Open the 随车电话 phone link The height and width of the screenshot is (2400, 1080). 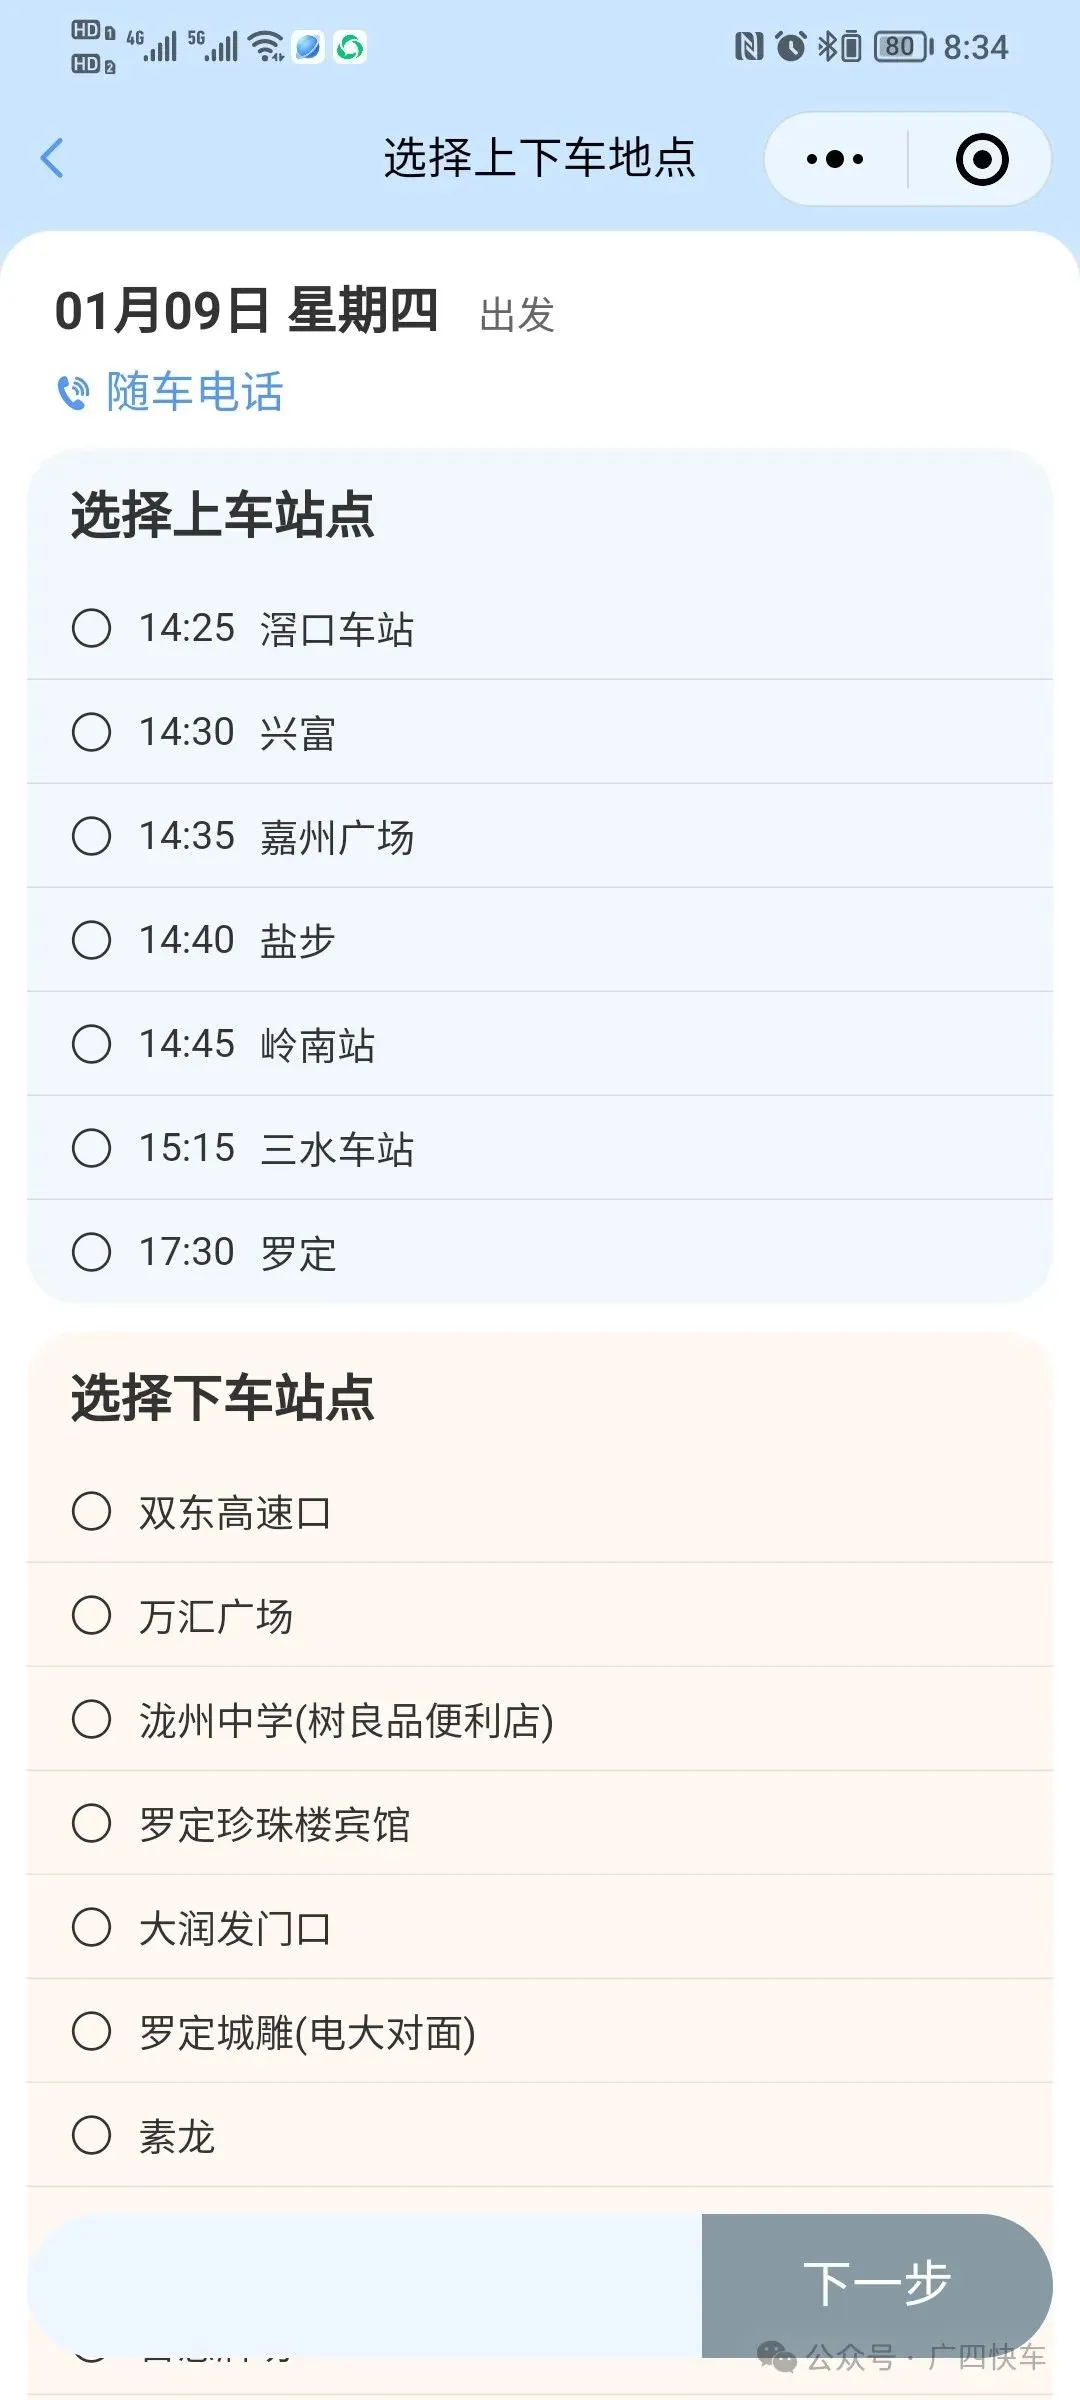(x=195, y=392)
